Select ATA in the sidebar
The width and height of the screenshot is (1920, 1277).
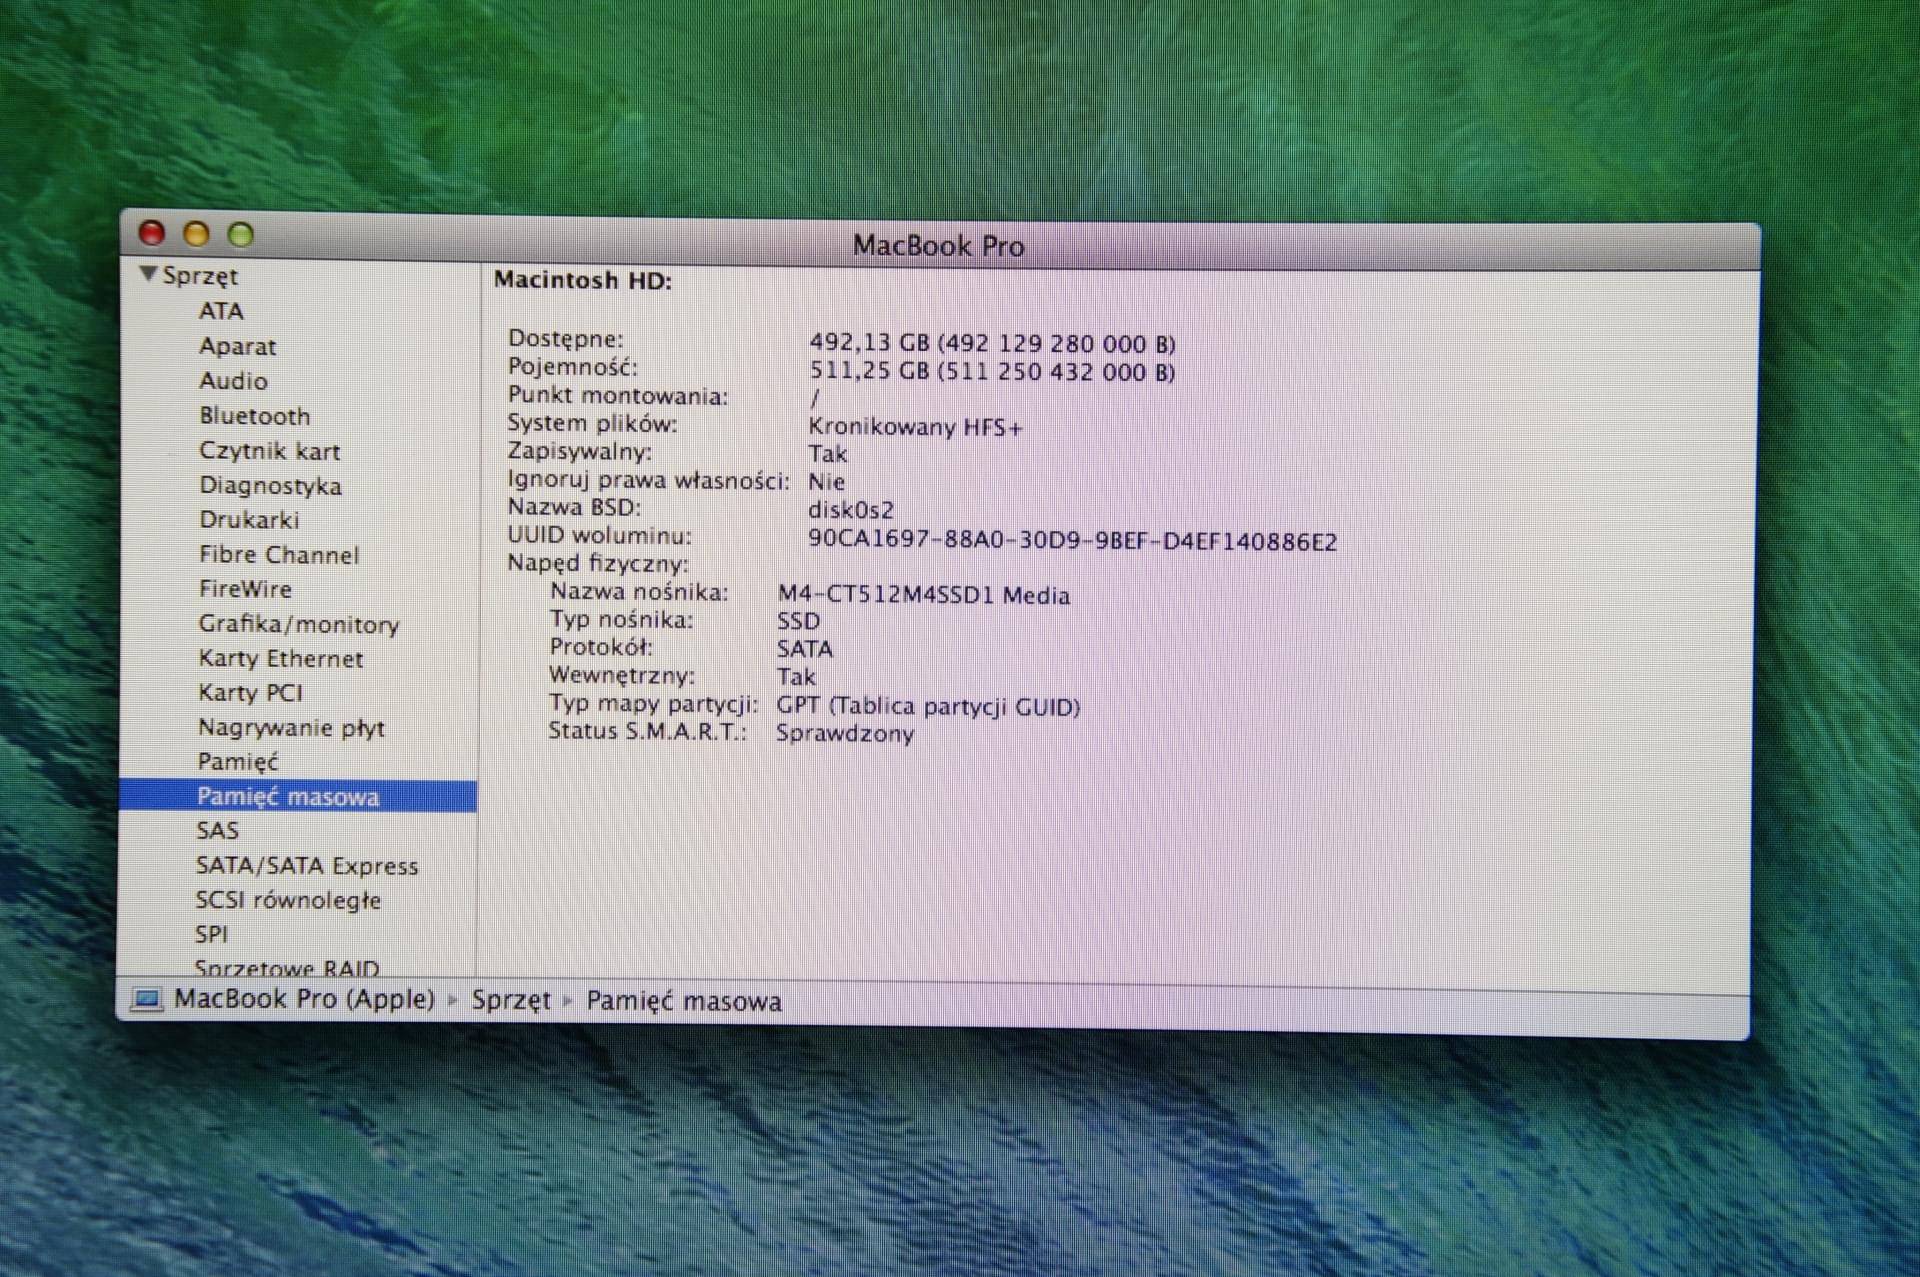(x=221, y=311)
